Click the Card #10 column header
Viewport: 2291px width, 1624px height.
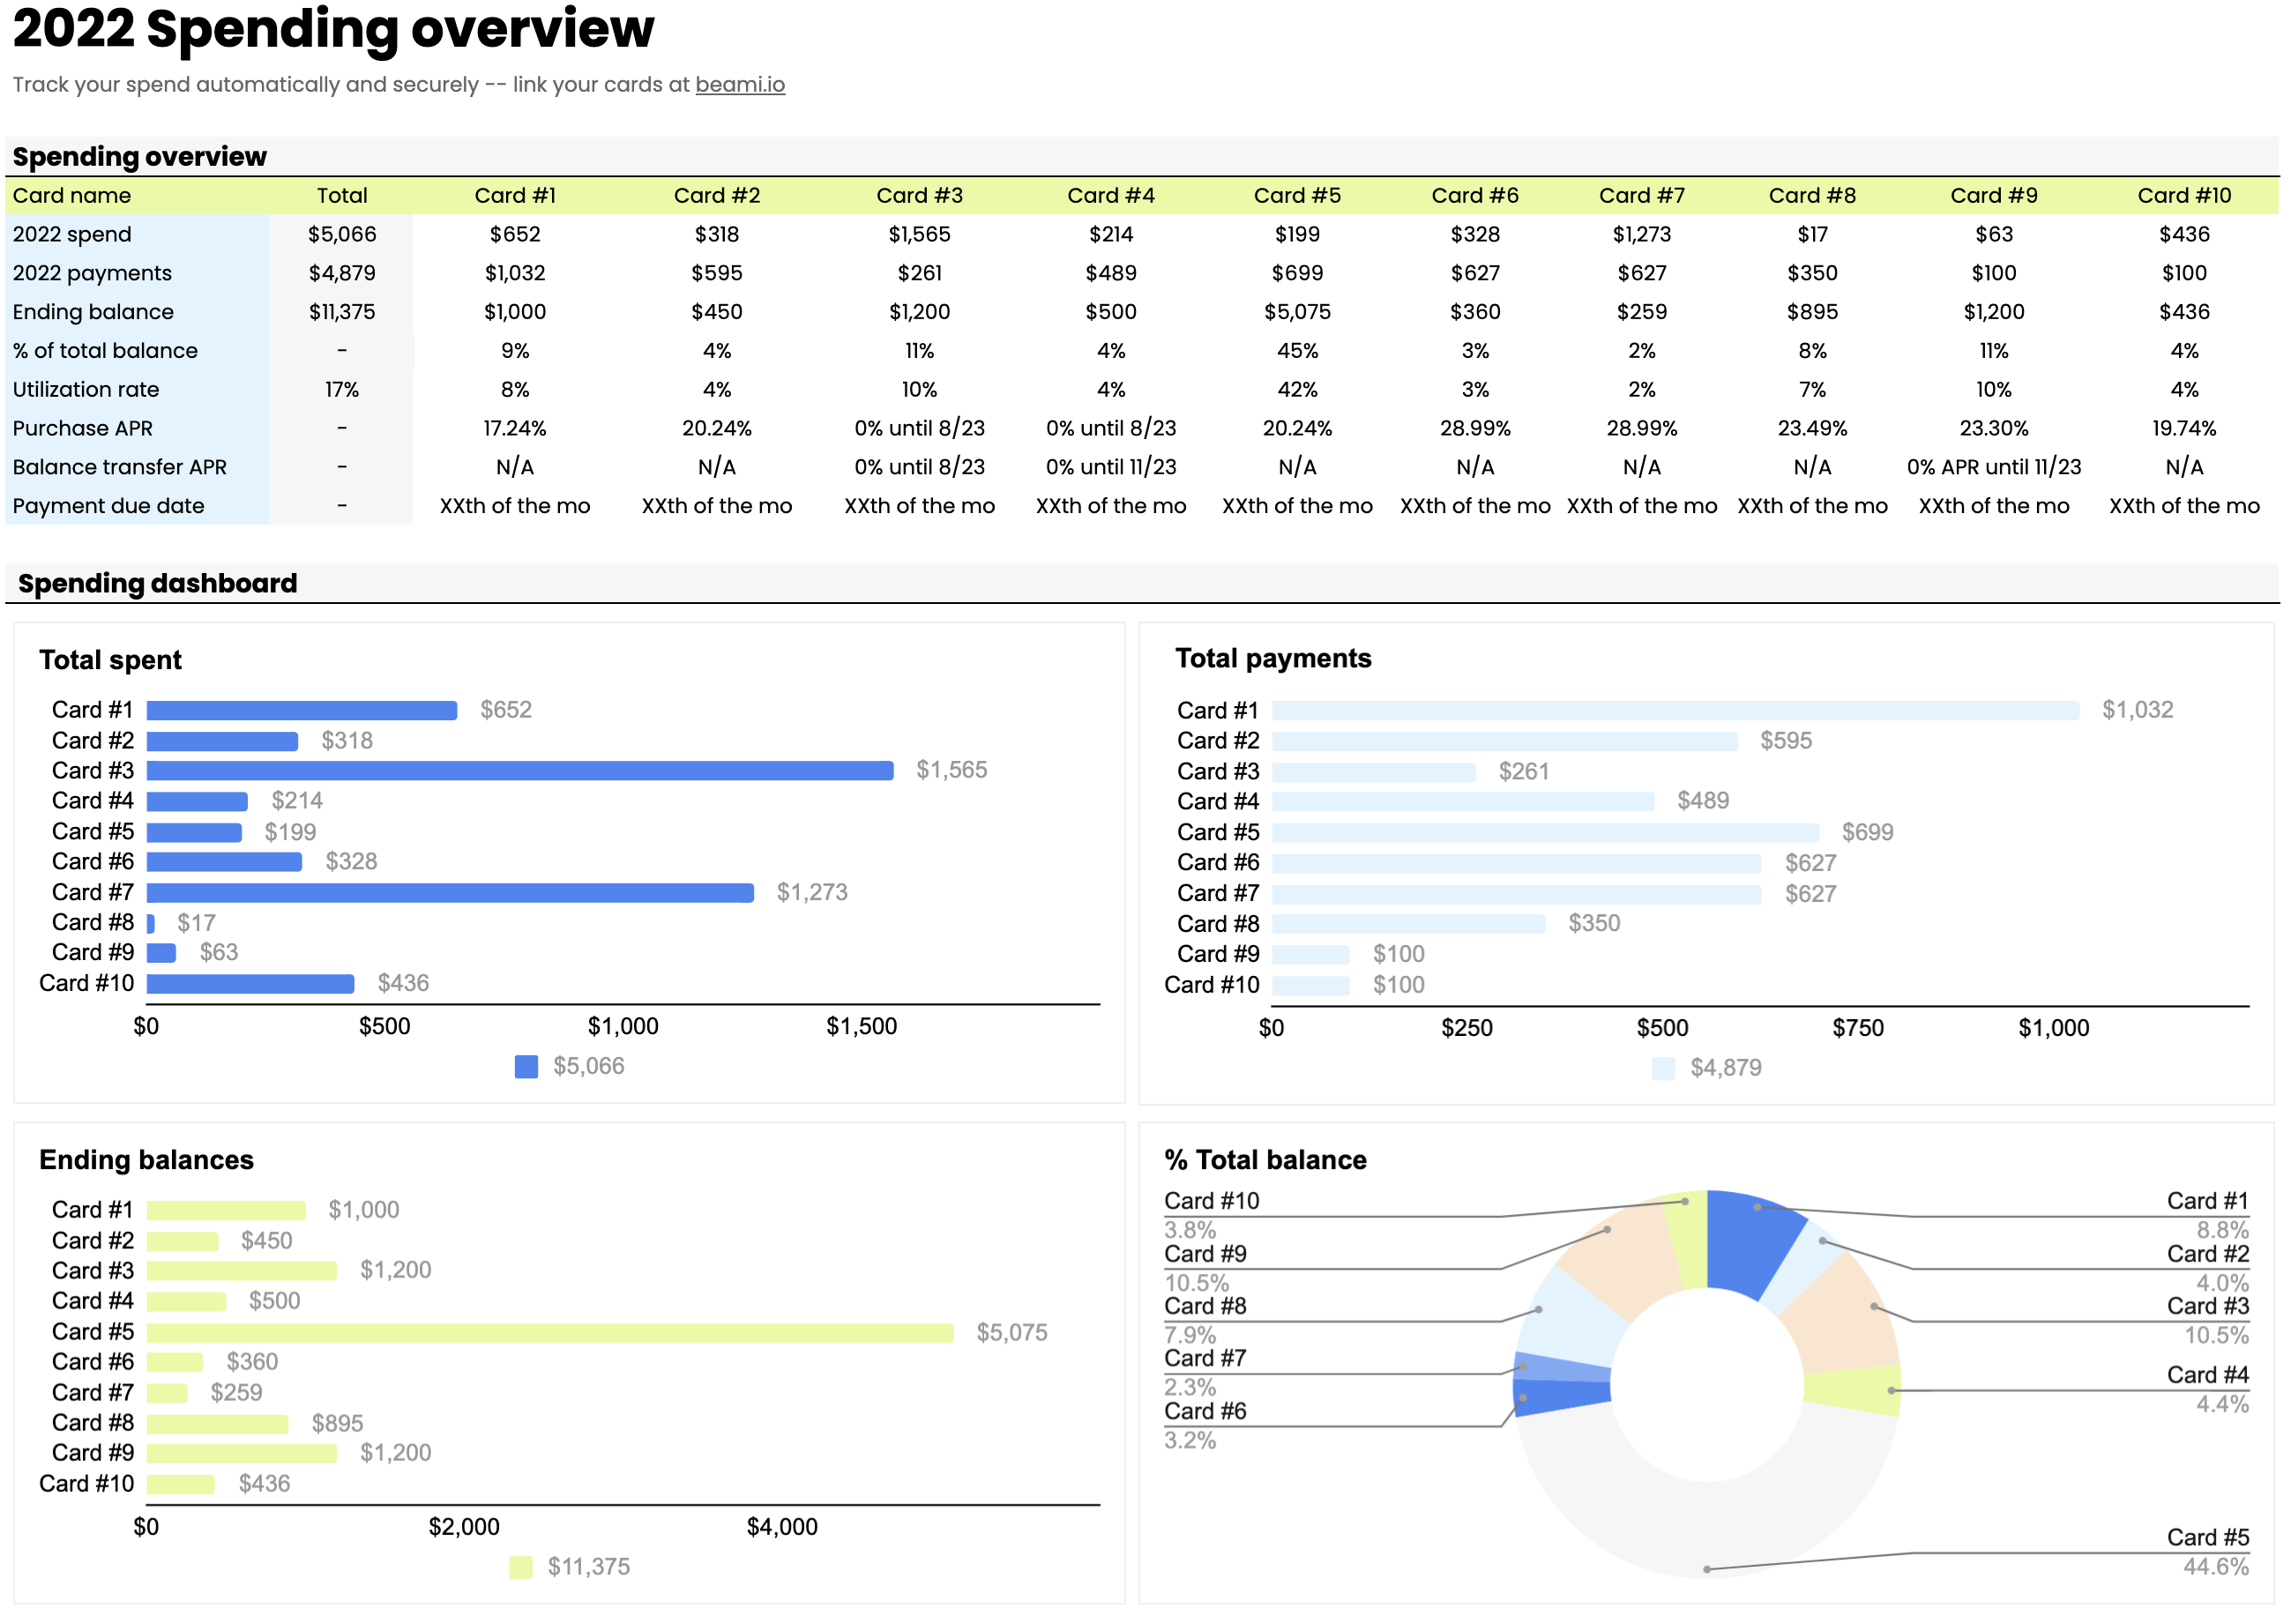coord(2184,196)
